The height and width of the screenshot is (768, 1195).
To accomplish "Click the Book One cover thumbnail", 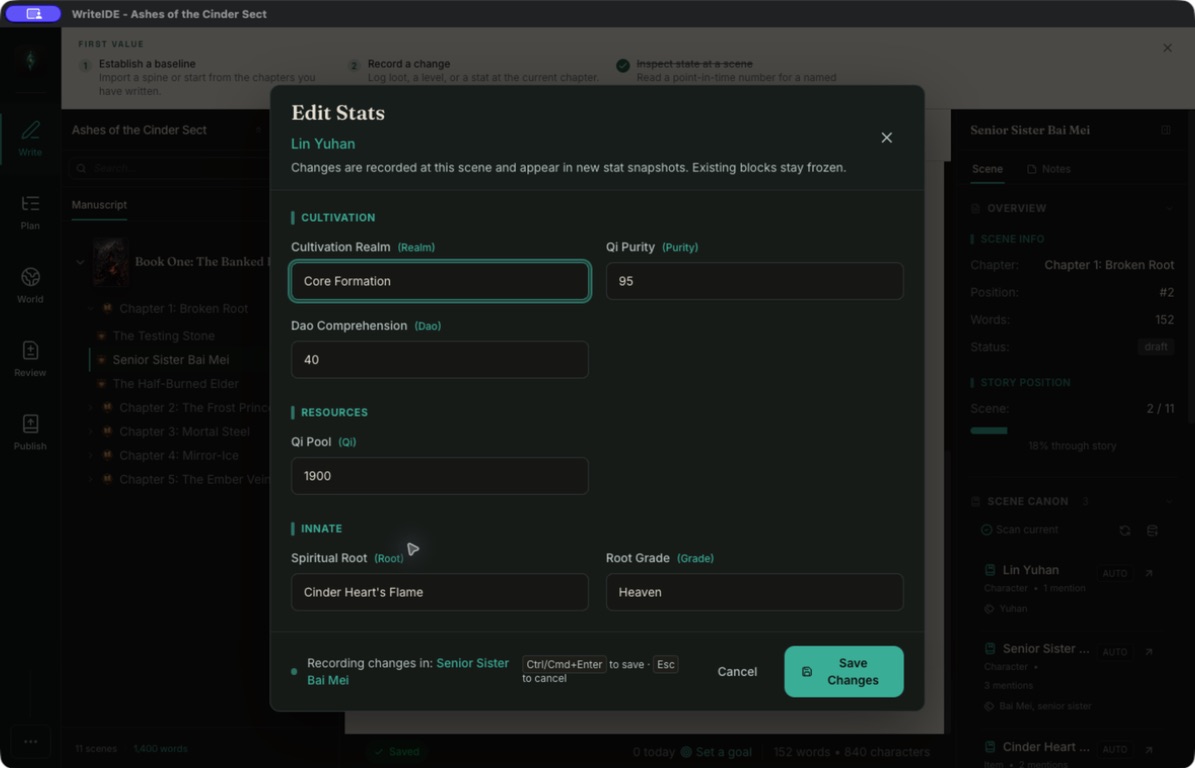I will coord(111,261).
